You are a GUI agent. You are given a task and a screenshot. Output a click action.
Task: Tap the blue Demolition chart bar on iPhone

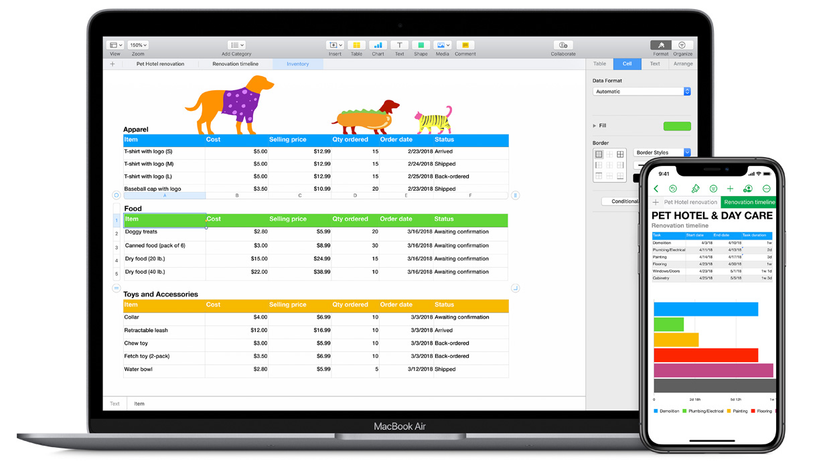706,309
